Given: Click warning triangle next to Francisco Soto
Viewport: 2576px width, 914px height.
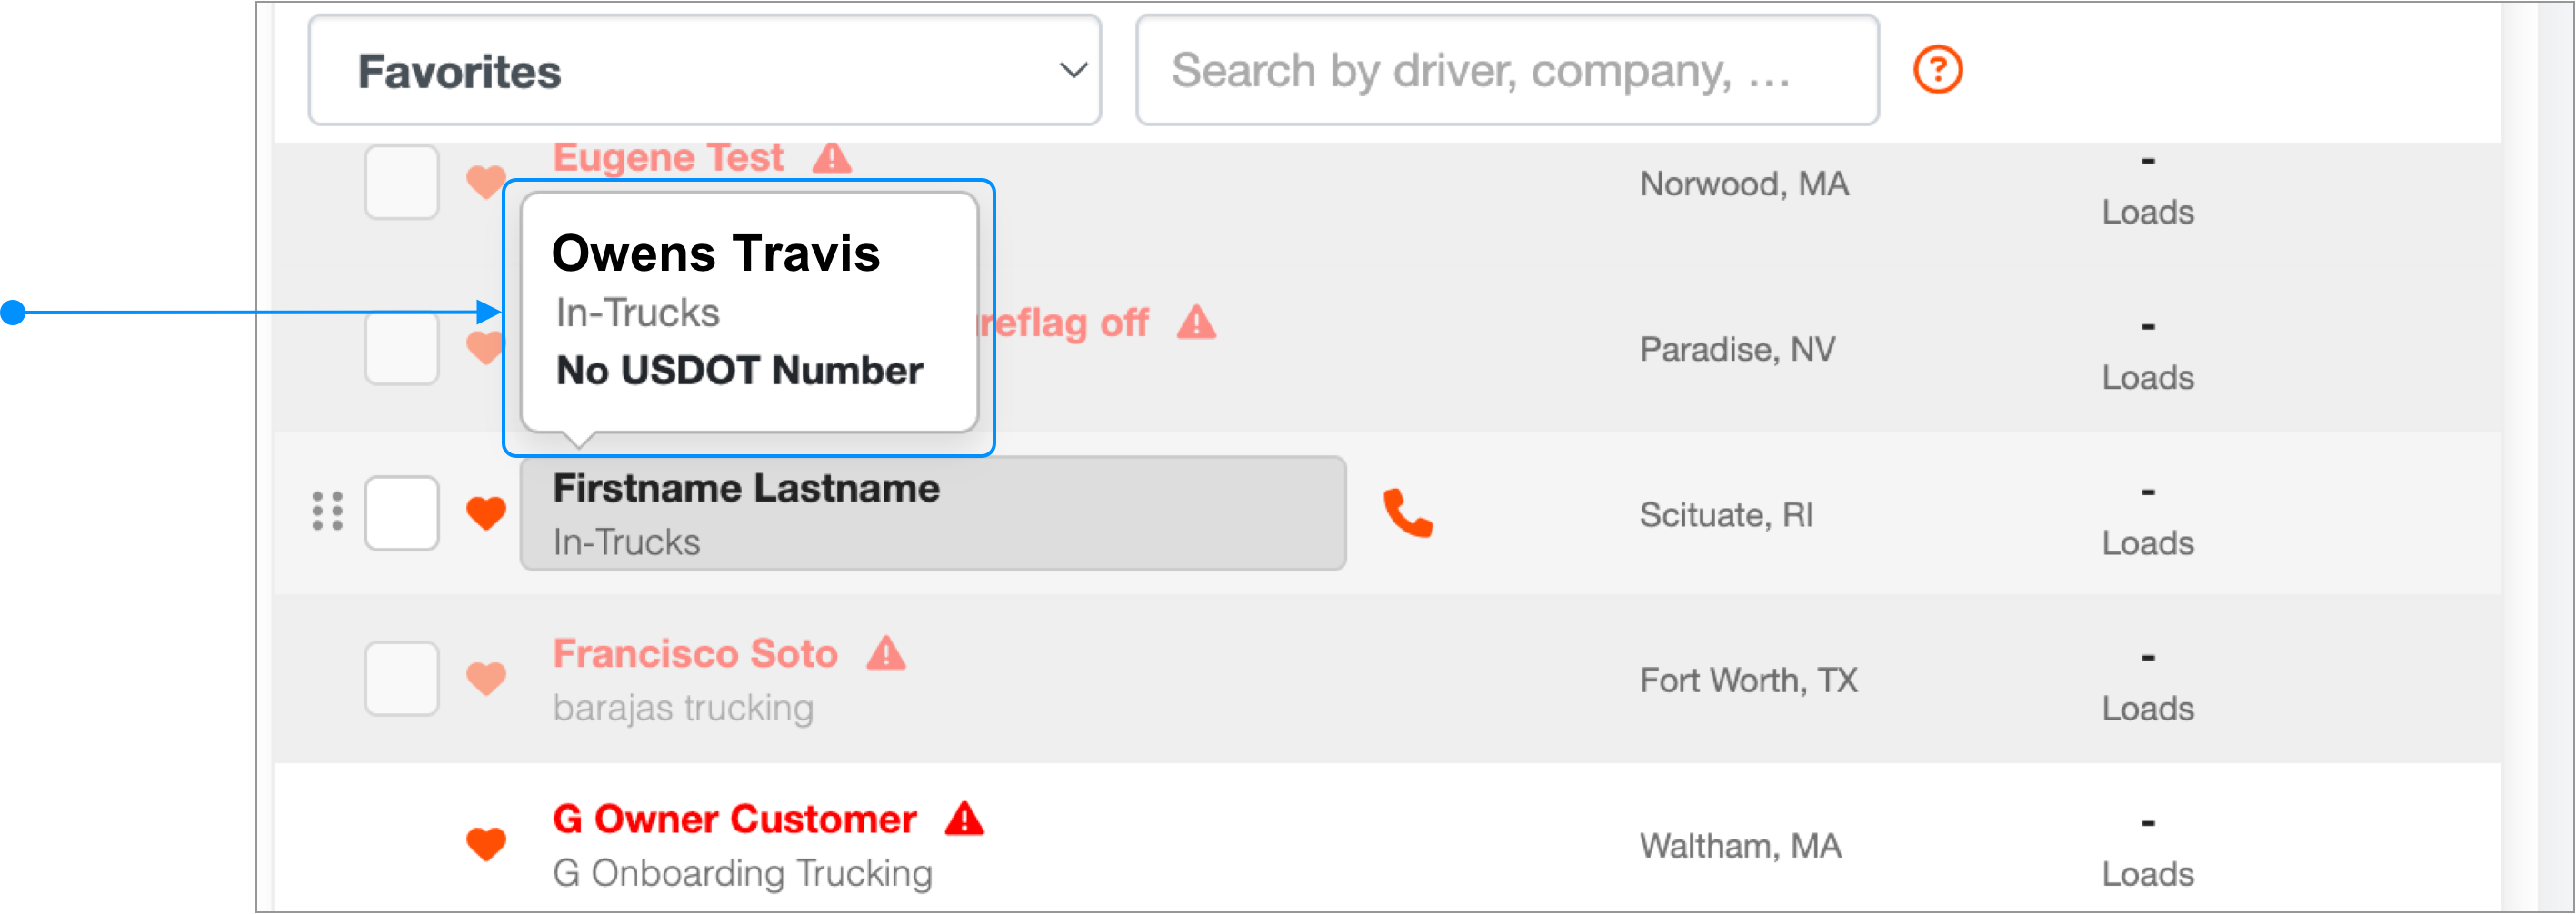Looking at the screenshot, I should click(886, 653).
